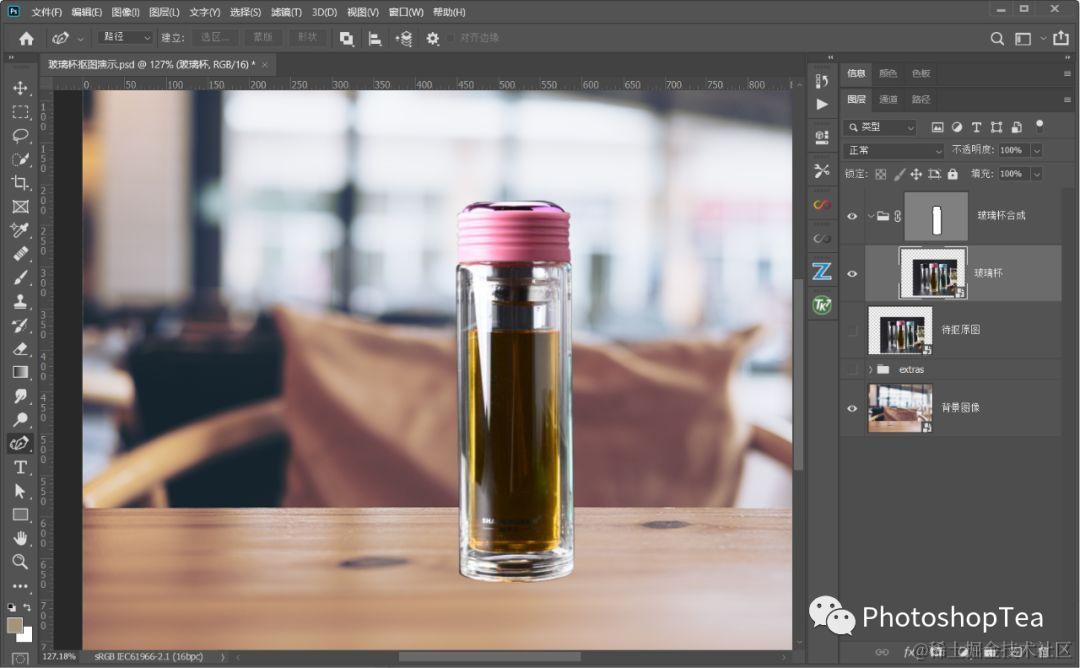Viewport: 1080px width, 668px height.
Task: Select the Freeform Pen tool in toolbox
Action: coord(20,443)
